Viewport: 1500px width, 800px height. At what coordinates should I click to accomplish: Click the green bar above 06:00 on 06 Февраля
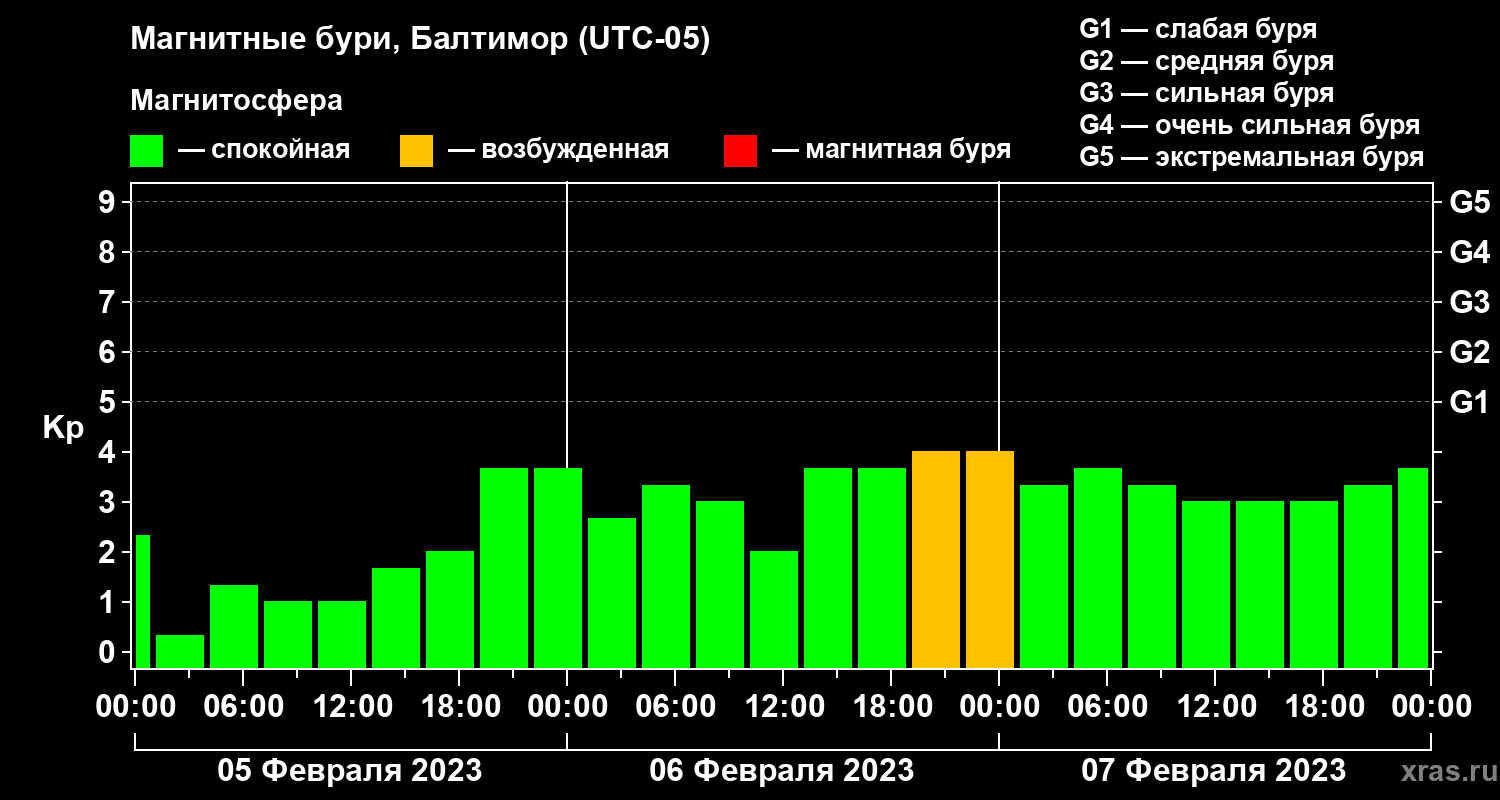[666, 576]
